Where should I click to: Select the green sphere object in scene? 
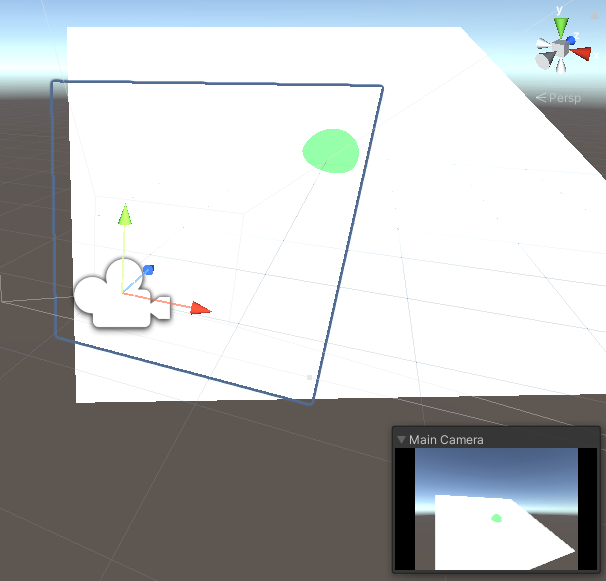(331, 151)
